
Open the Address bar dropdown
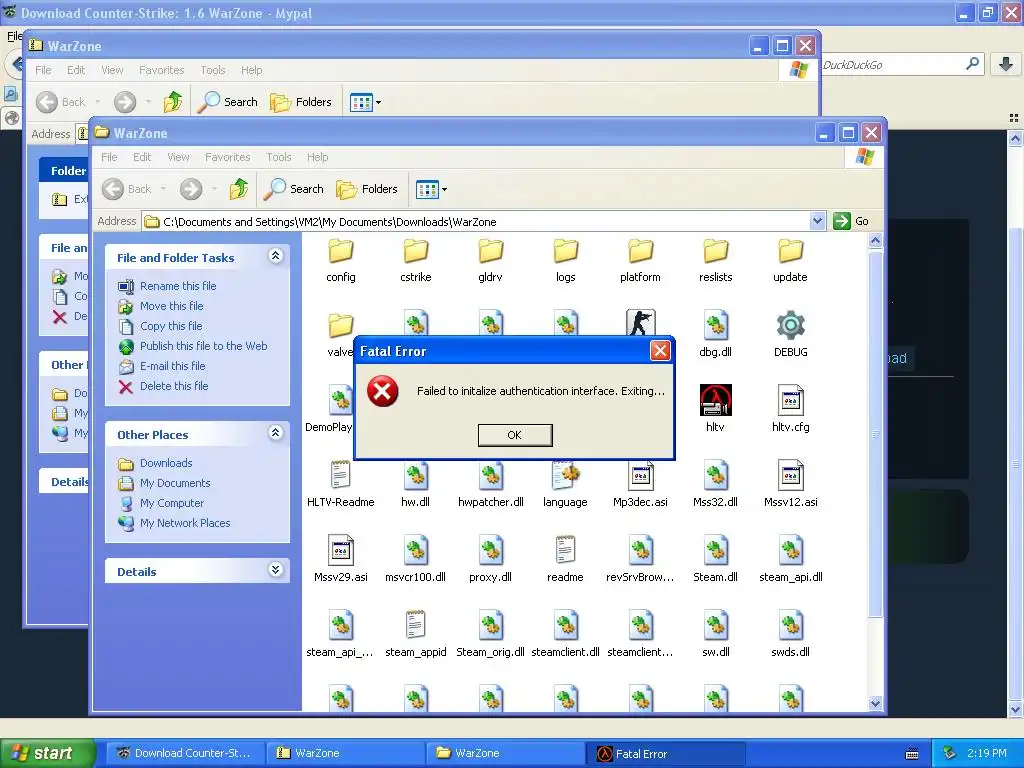pos(817,221)
